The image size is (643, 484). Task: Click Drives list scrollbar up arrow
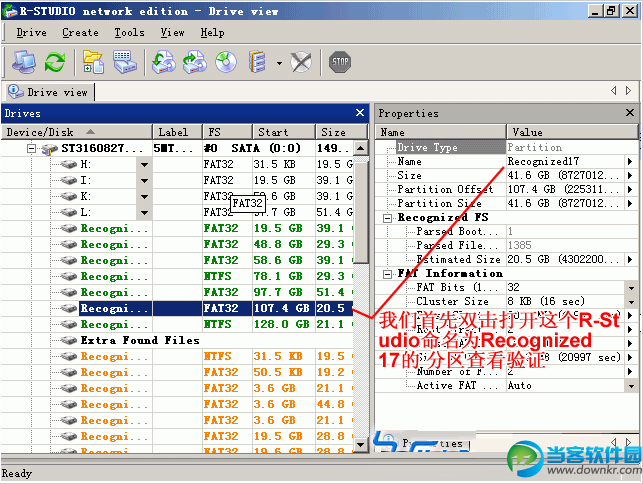[360, 148]
